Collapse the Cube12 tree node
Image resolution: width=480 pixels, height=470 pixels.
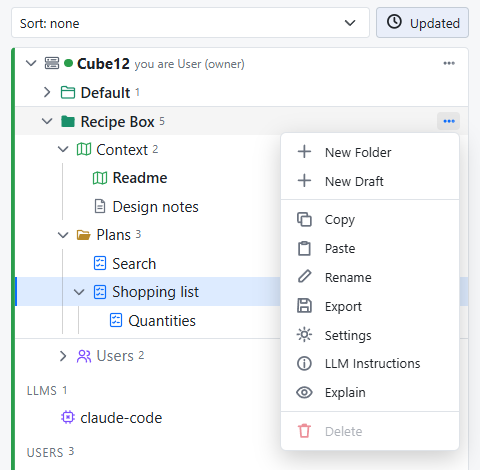pos(31,63)
